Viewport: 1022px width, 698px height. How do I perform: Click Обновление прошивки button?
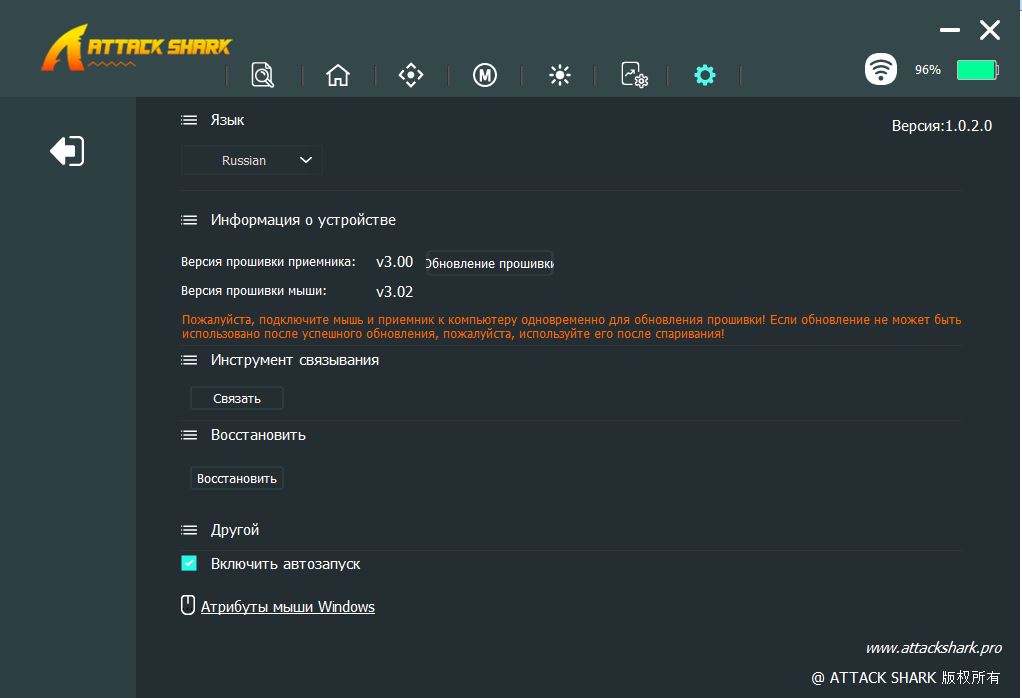coord(489,263)
